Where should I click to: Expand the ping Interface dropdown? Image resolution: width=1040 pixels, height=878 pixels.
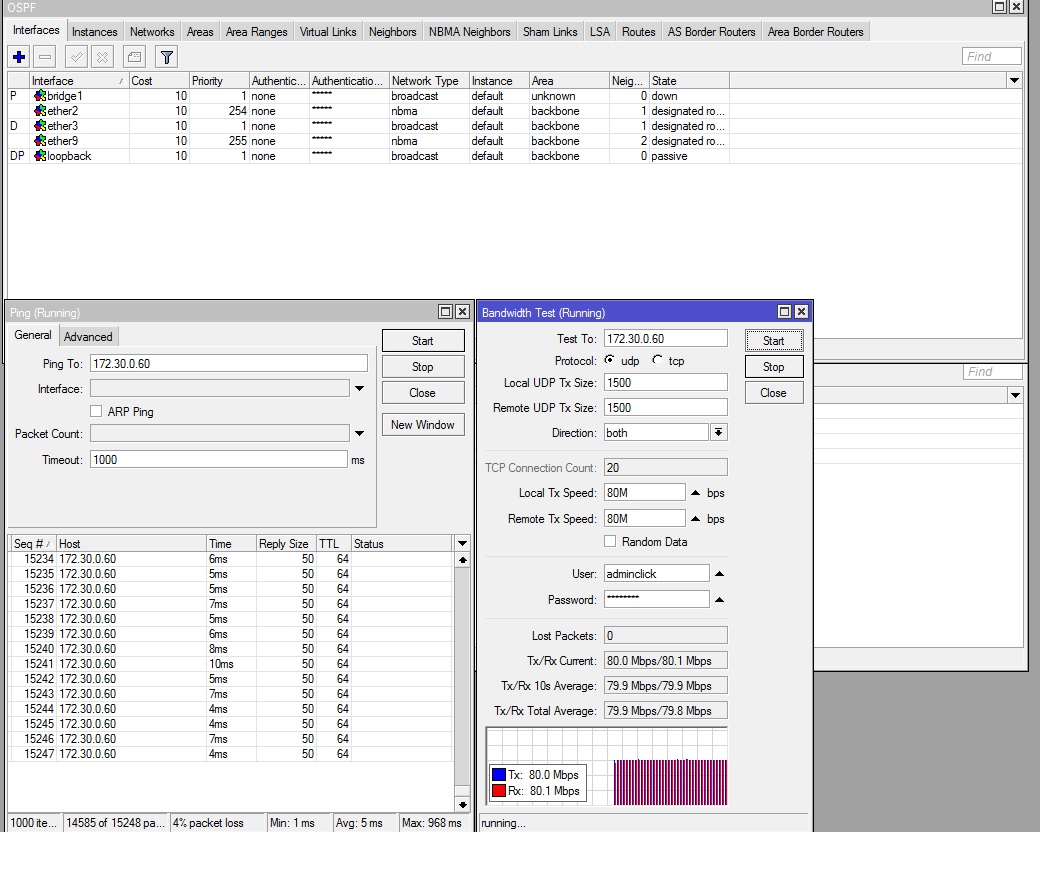359,389
